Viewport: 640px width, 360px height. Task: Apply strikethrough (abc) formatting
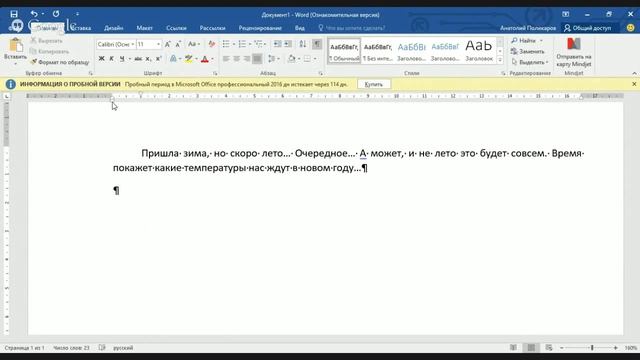click(138, 59)
